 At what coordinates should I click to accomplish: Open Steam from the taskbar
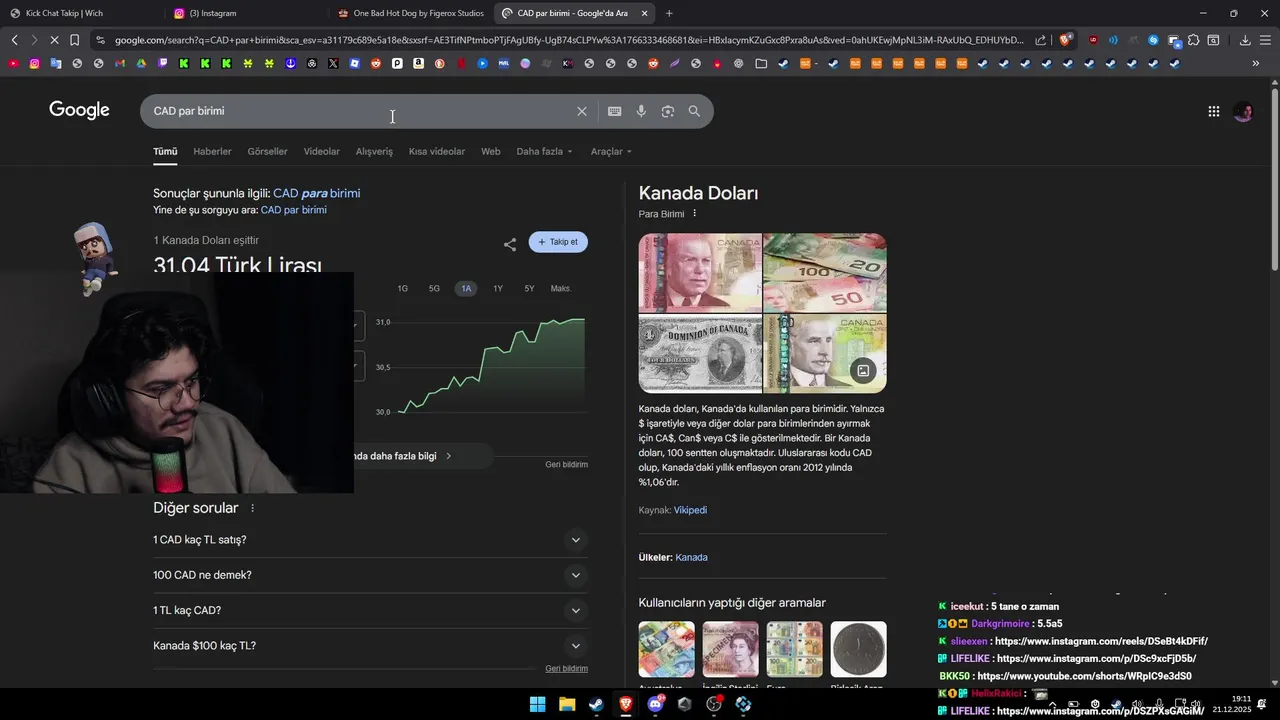click(x=596, y=704)
